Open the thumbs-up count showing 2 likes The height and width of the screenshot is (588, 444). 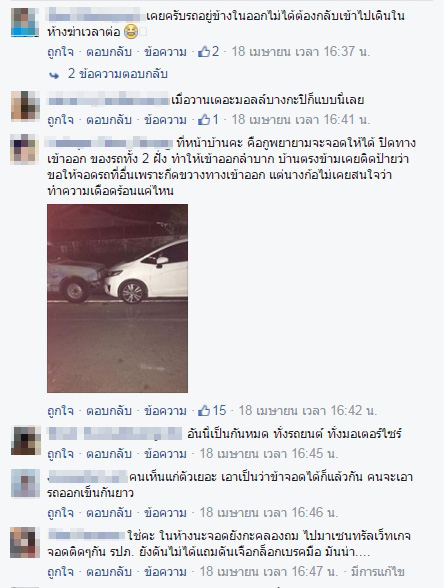pyautogui.click(x=208, y=51)
